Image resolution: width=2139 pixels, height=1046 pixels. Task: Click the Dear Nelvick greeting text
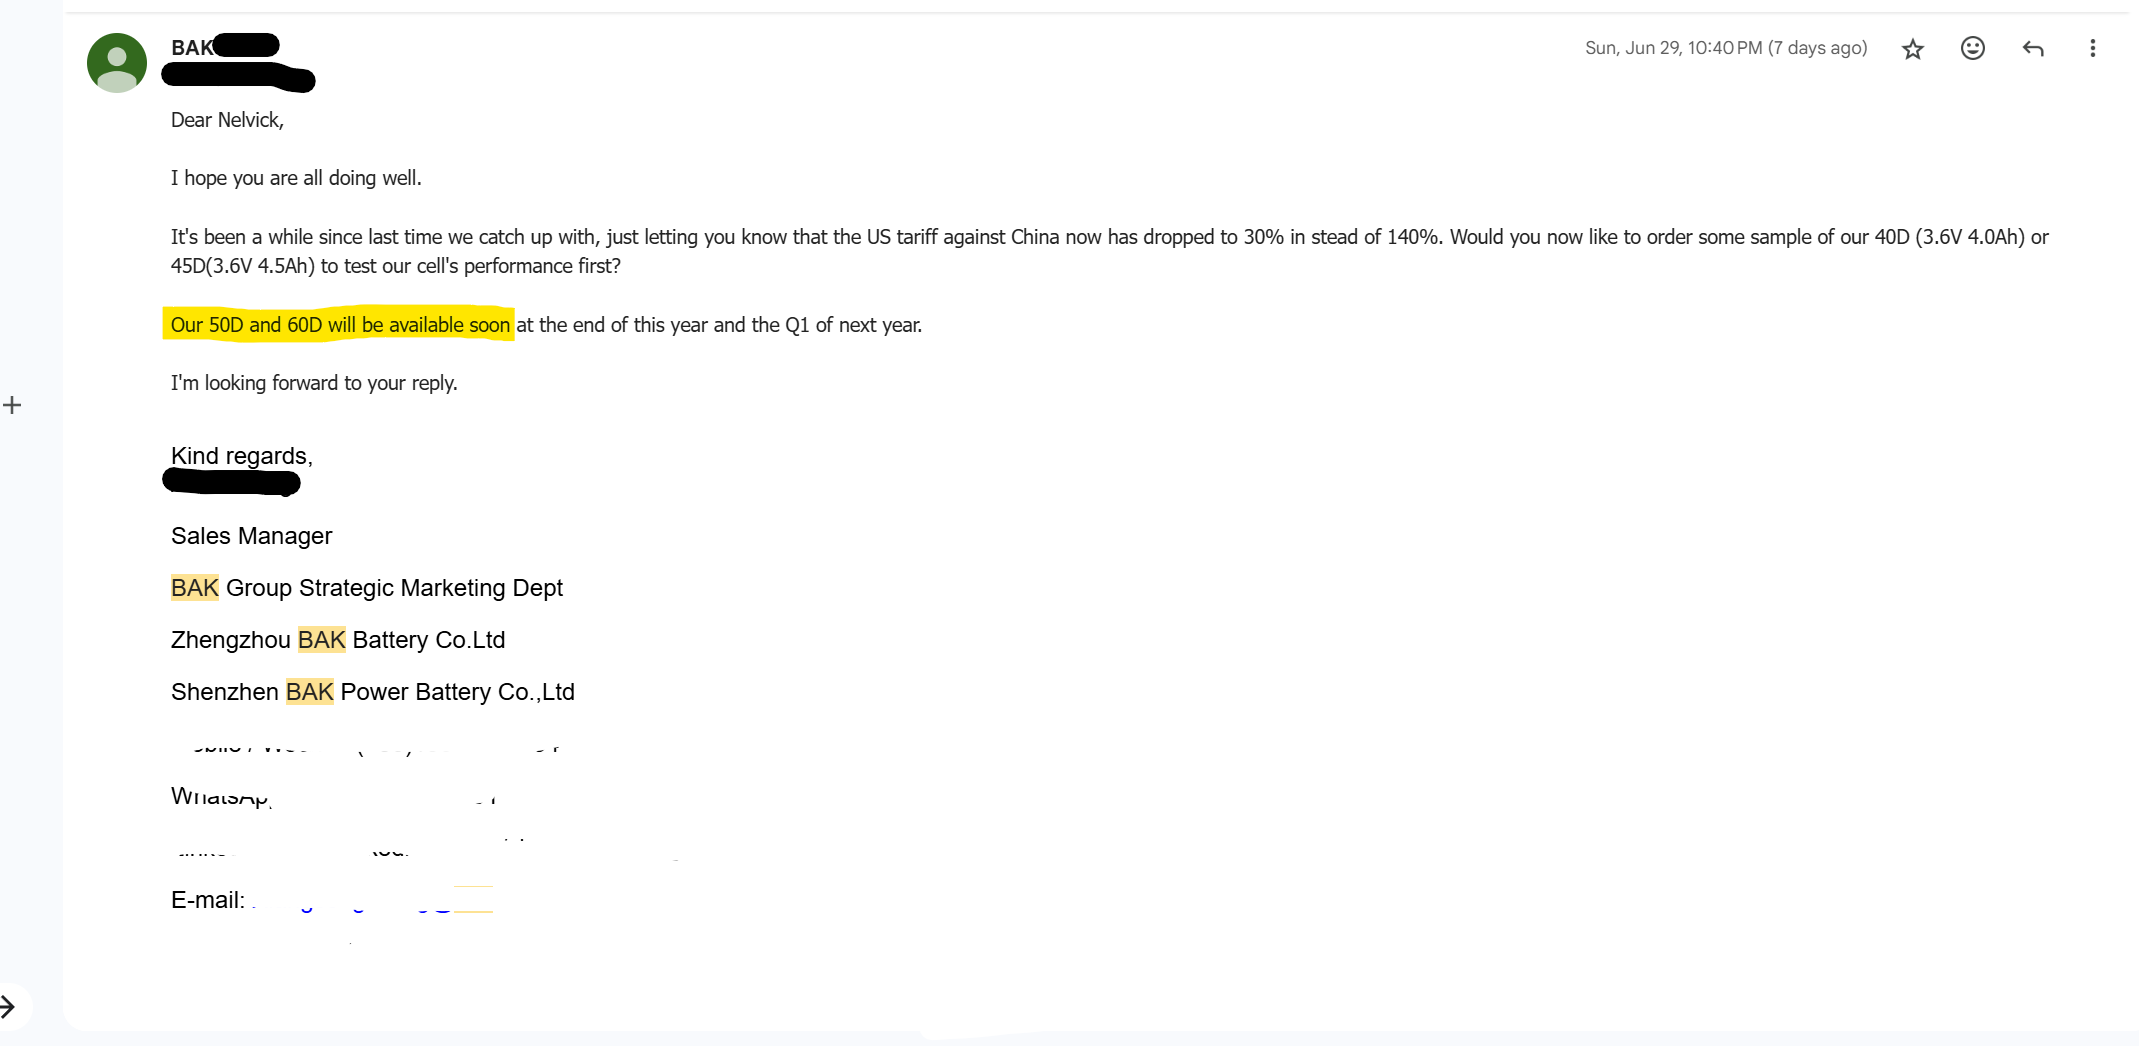tap(227, 120)
